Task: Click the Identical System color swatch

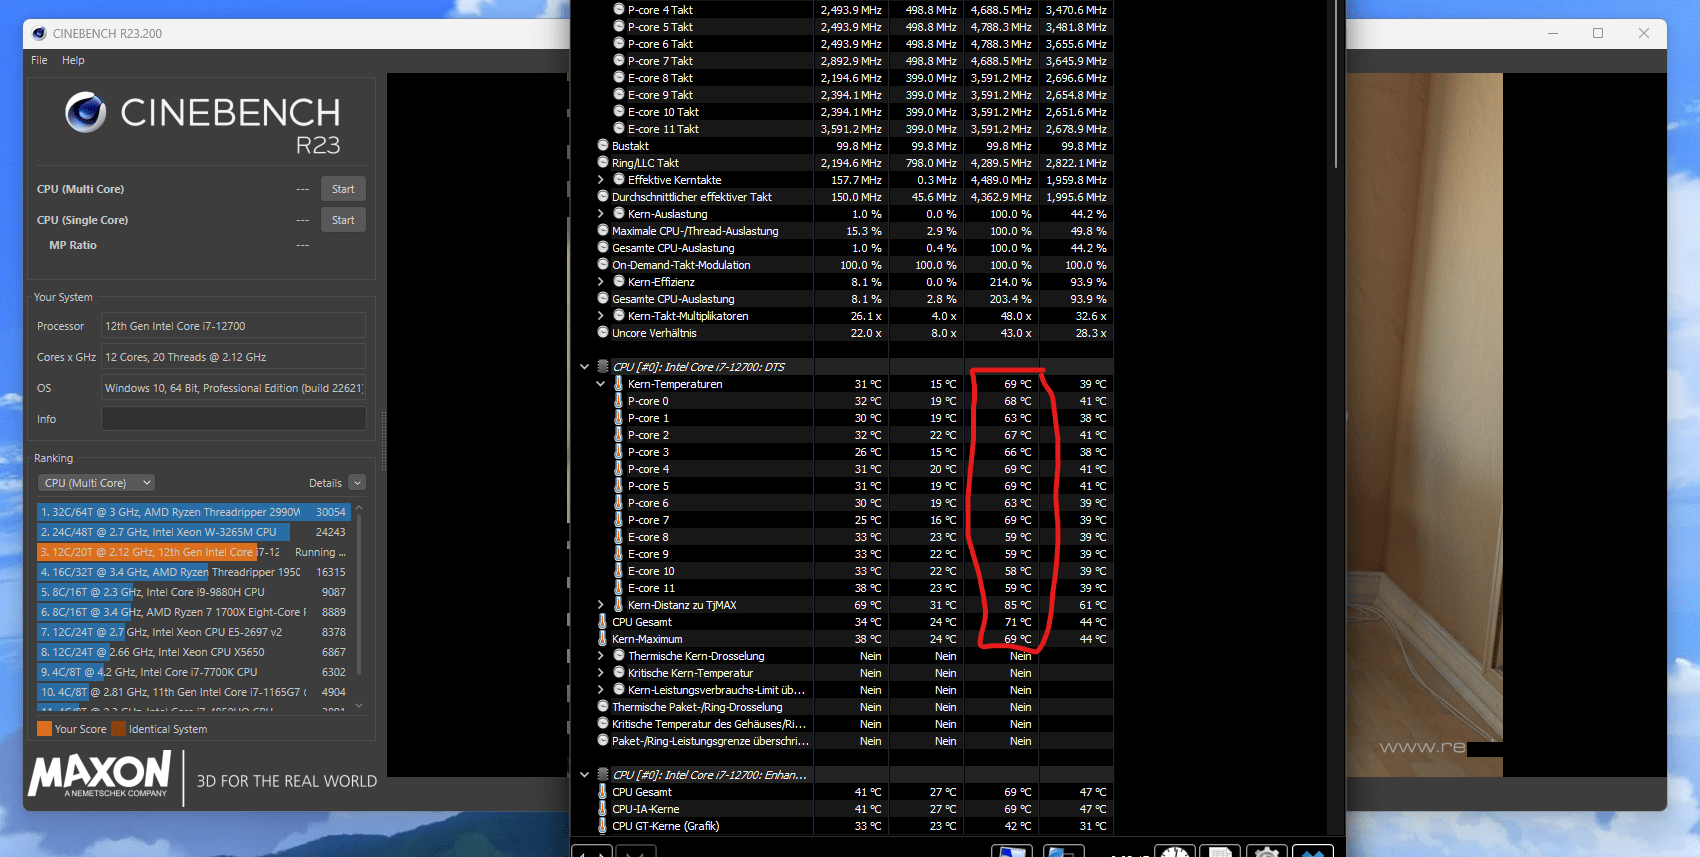Action: point(119,729)
